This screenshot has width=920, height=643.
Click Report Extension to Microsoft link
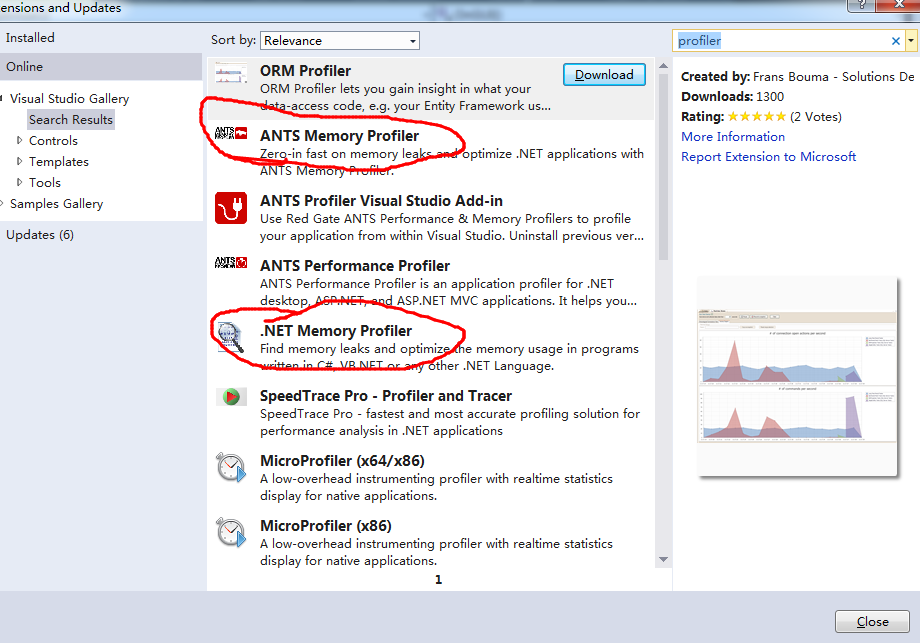(768, 157)
